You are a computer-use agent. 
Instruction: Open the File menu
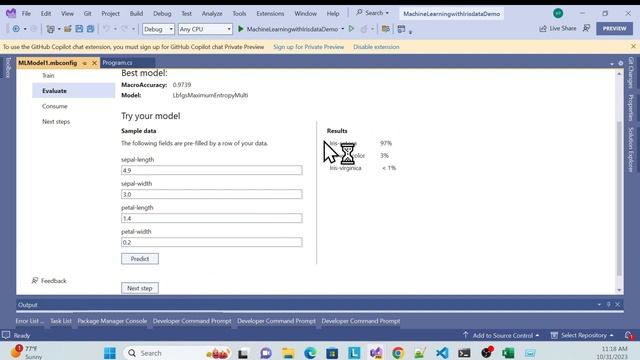point(26,13)
